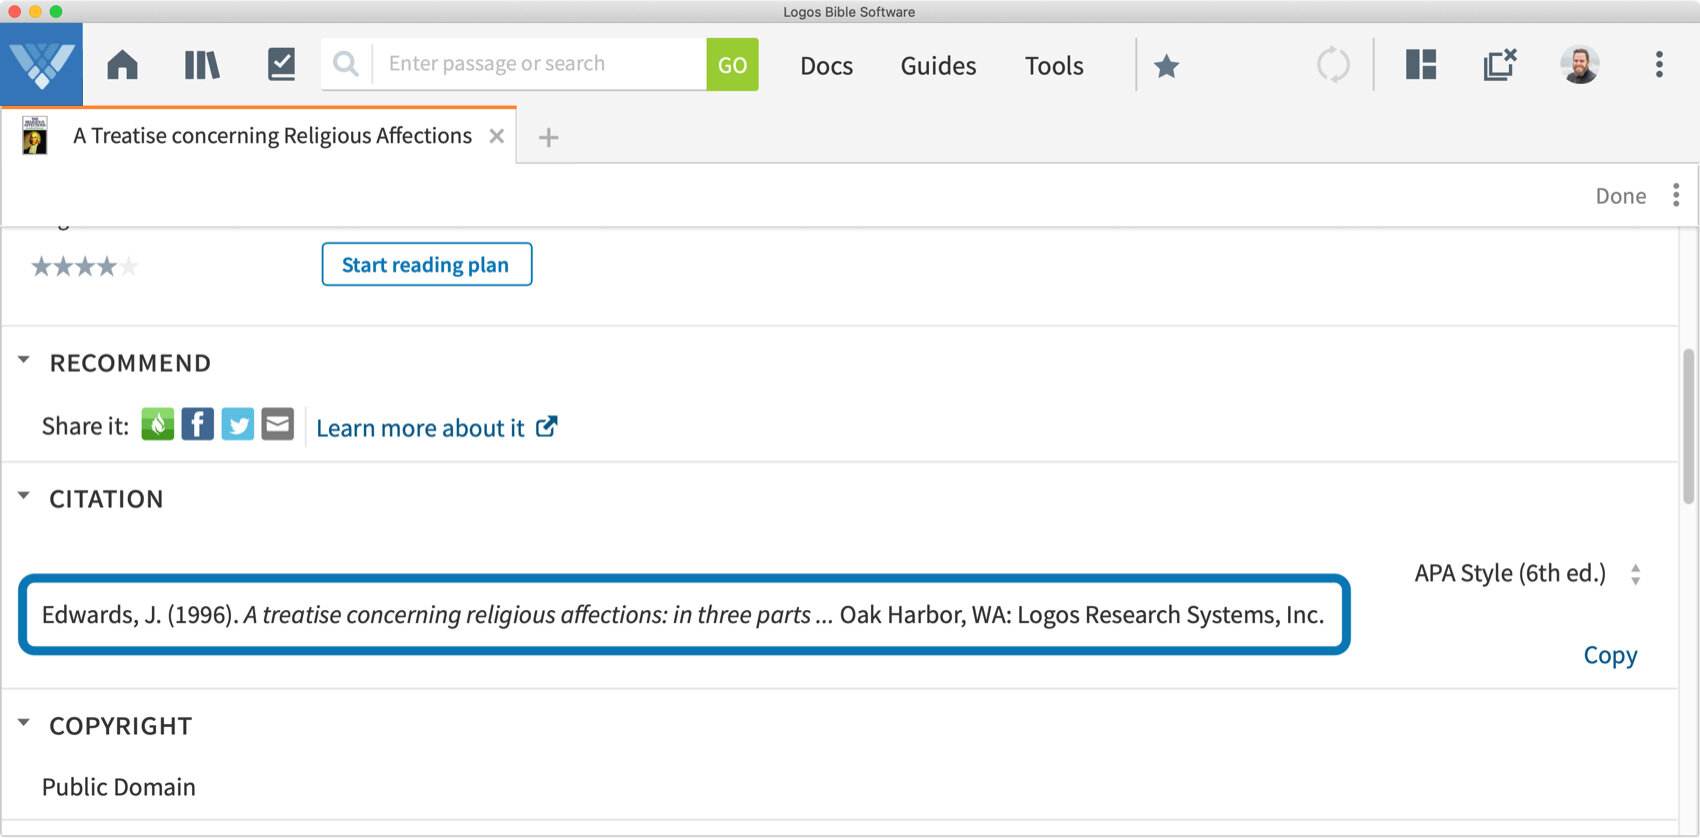Collapse the RECOMMEND section
The height and width of the screenshot is (838, 1700).
coord(24,360)
